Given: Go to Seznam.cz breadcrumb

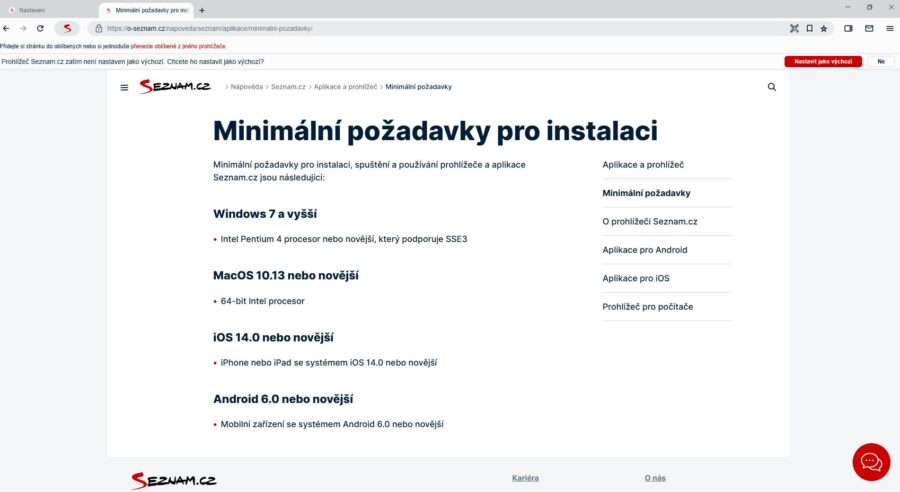Looking at the screenshot, I should (x=288, y=87).
